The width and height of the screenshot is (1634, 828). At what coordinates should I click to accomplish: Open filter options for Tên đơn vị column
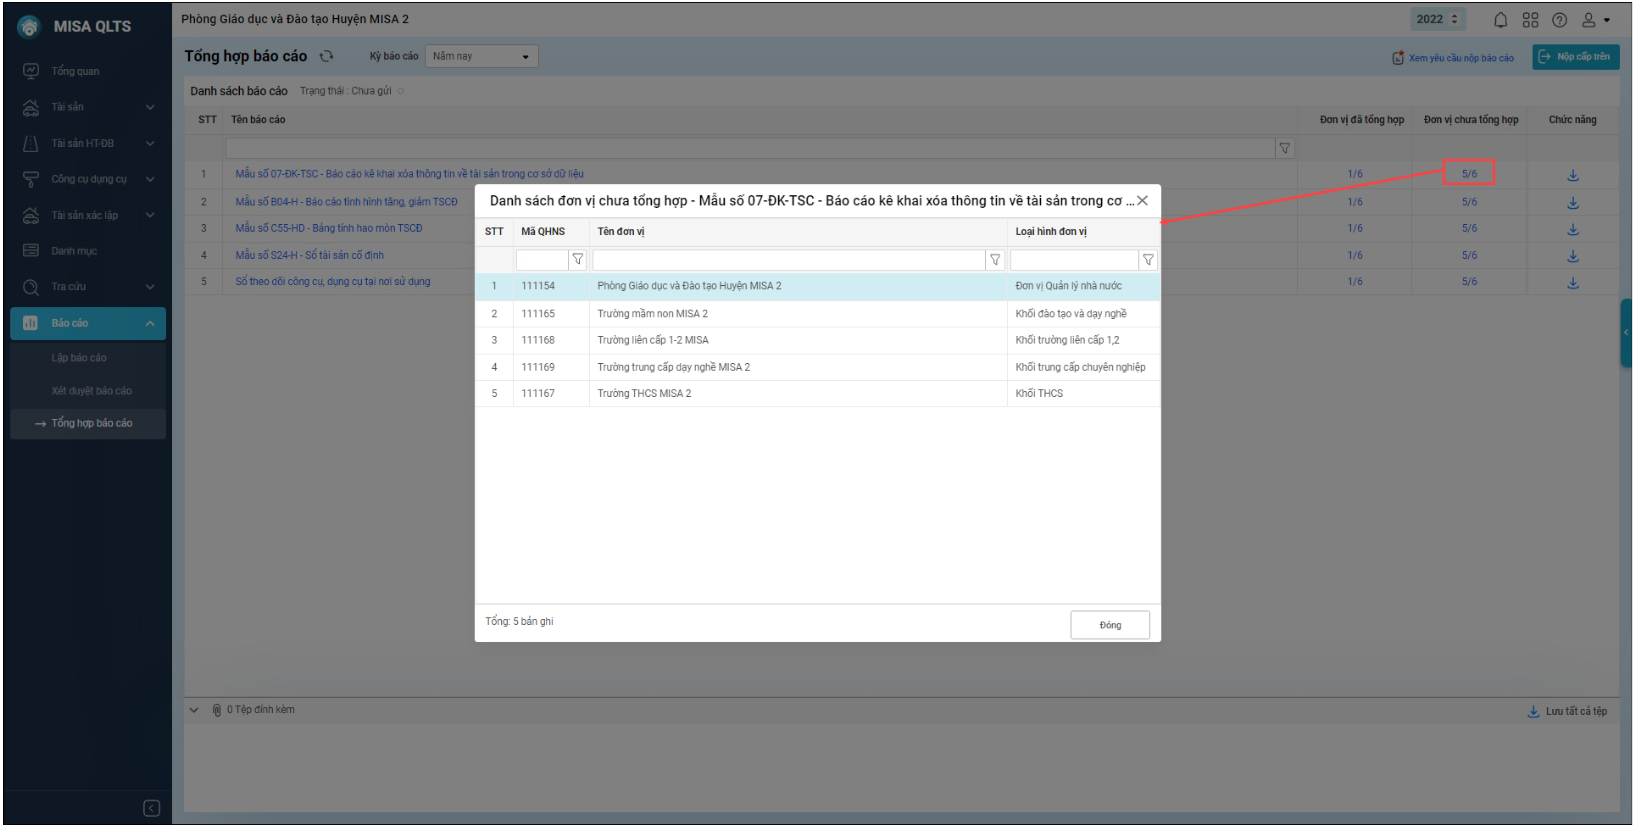pos(995,260)
